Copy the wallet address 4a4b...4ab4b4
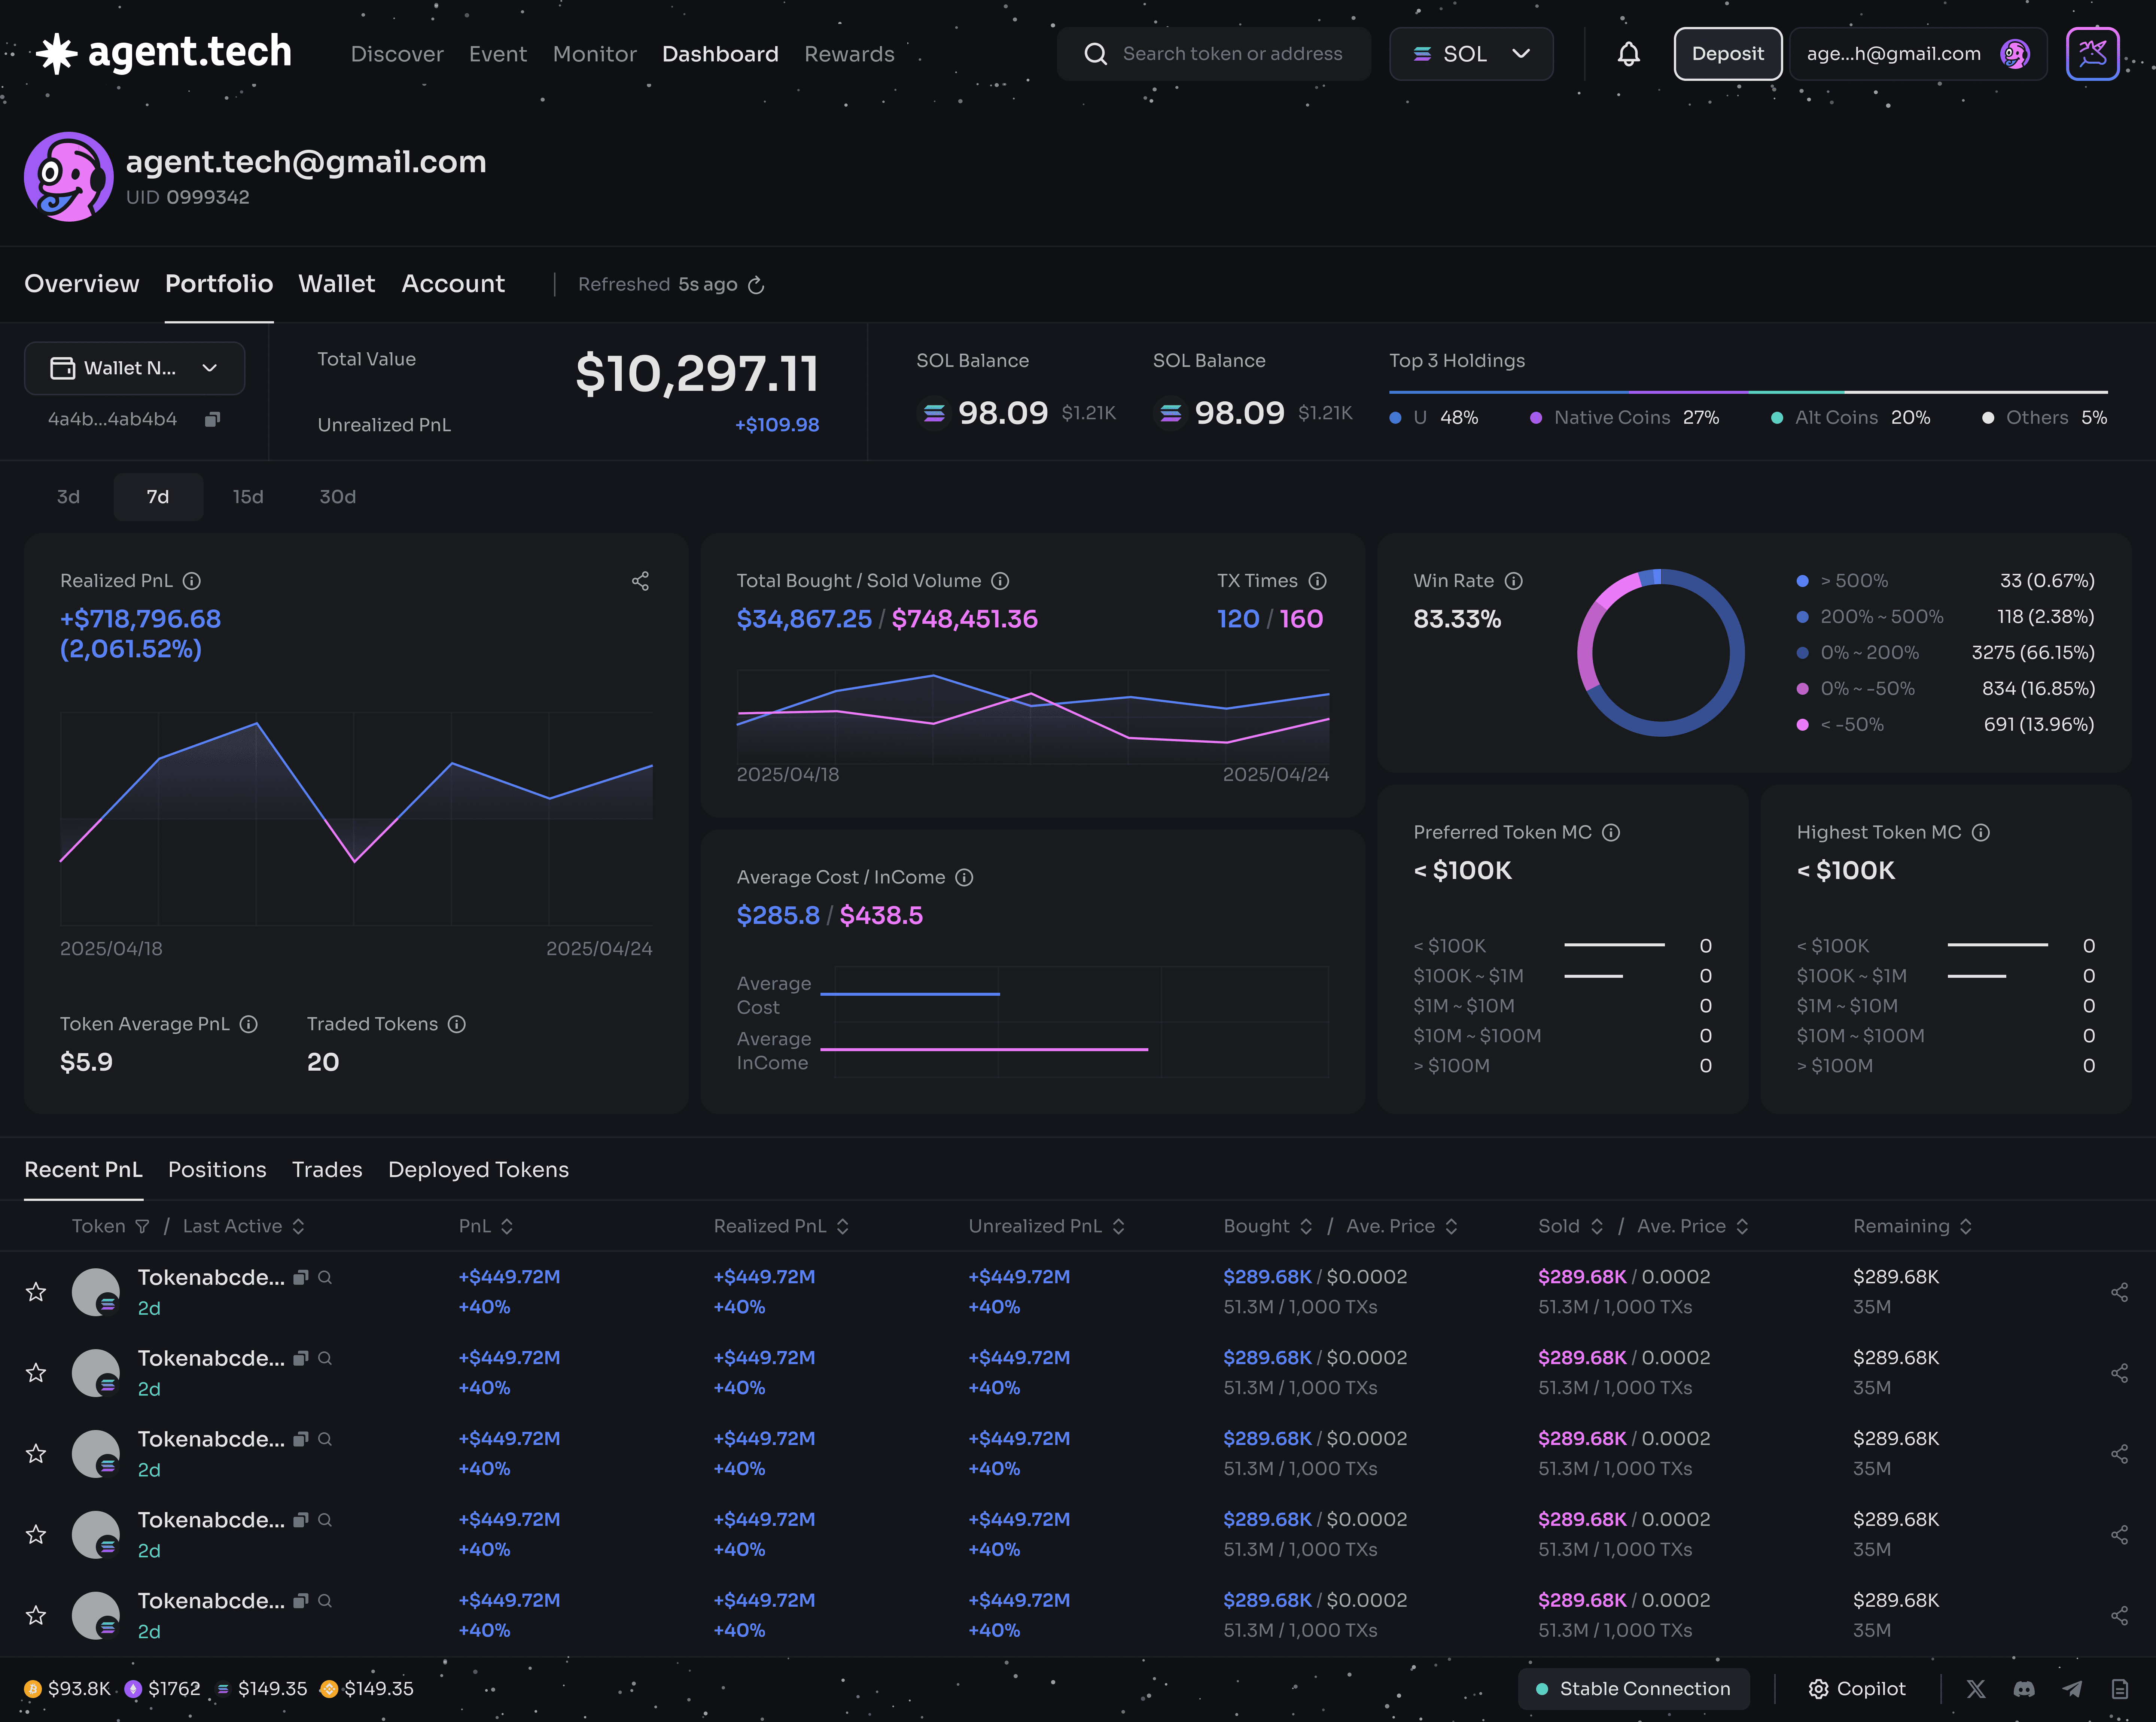Image resolution: width=2156 pixels, height=1722 pixels. point(212,419)
